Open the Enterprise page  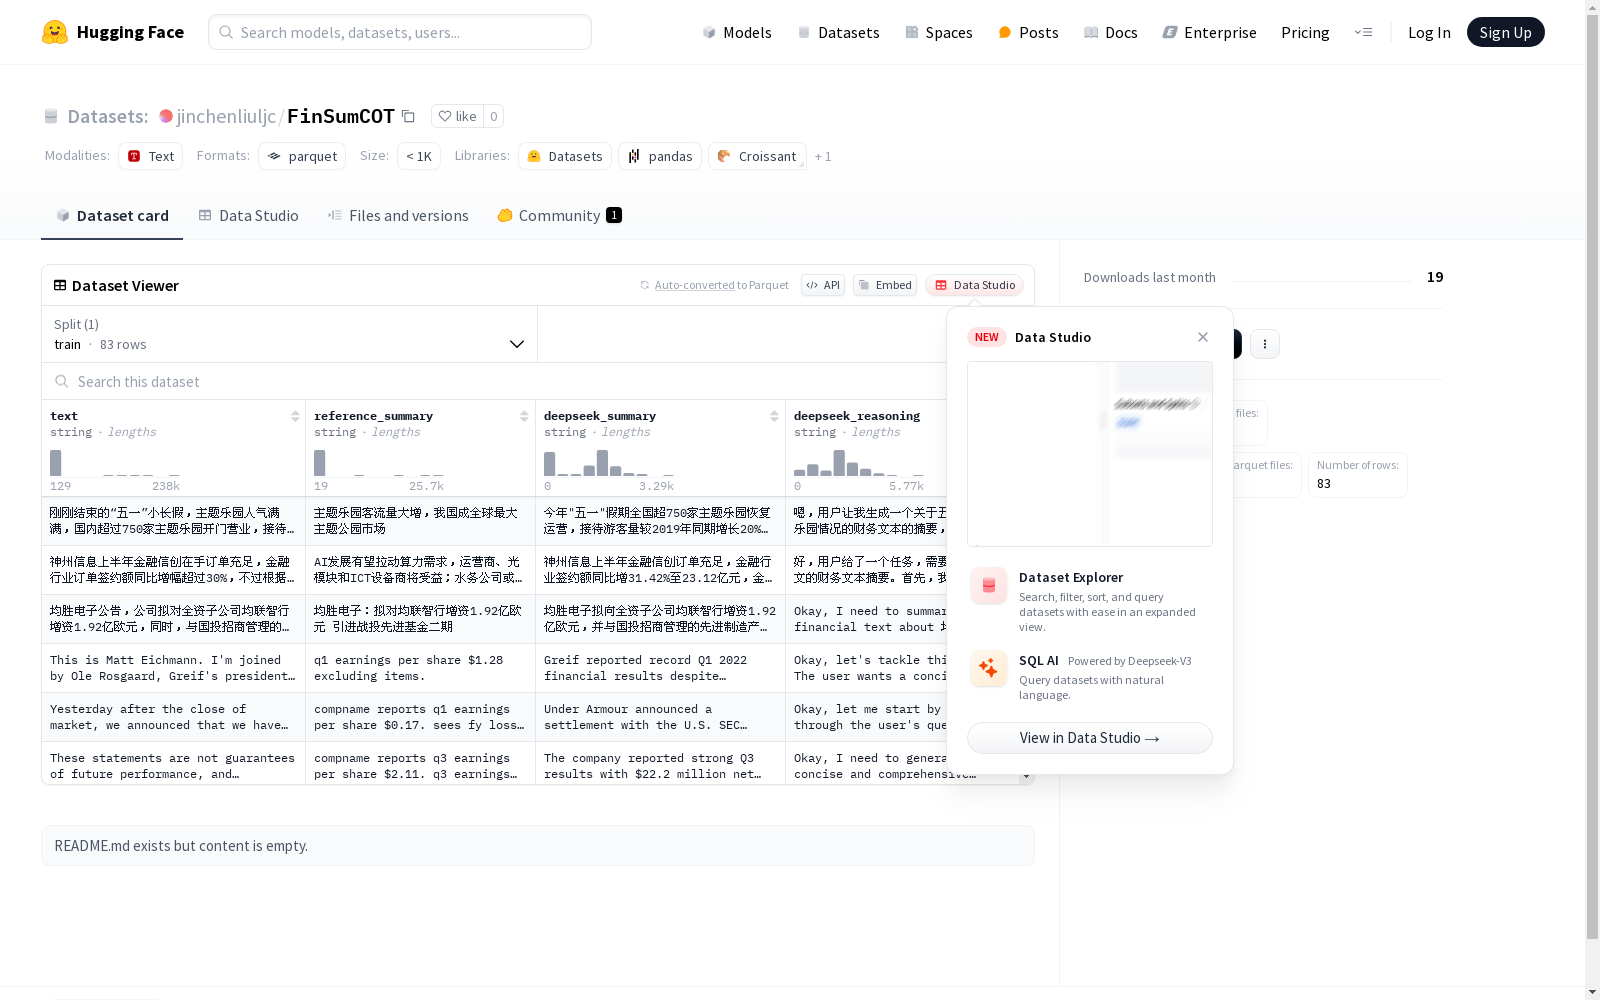(x=1209, y=32)
